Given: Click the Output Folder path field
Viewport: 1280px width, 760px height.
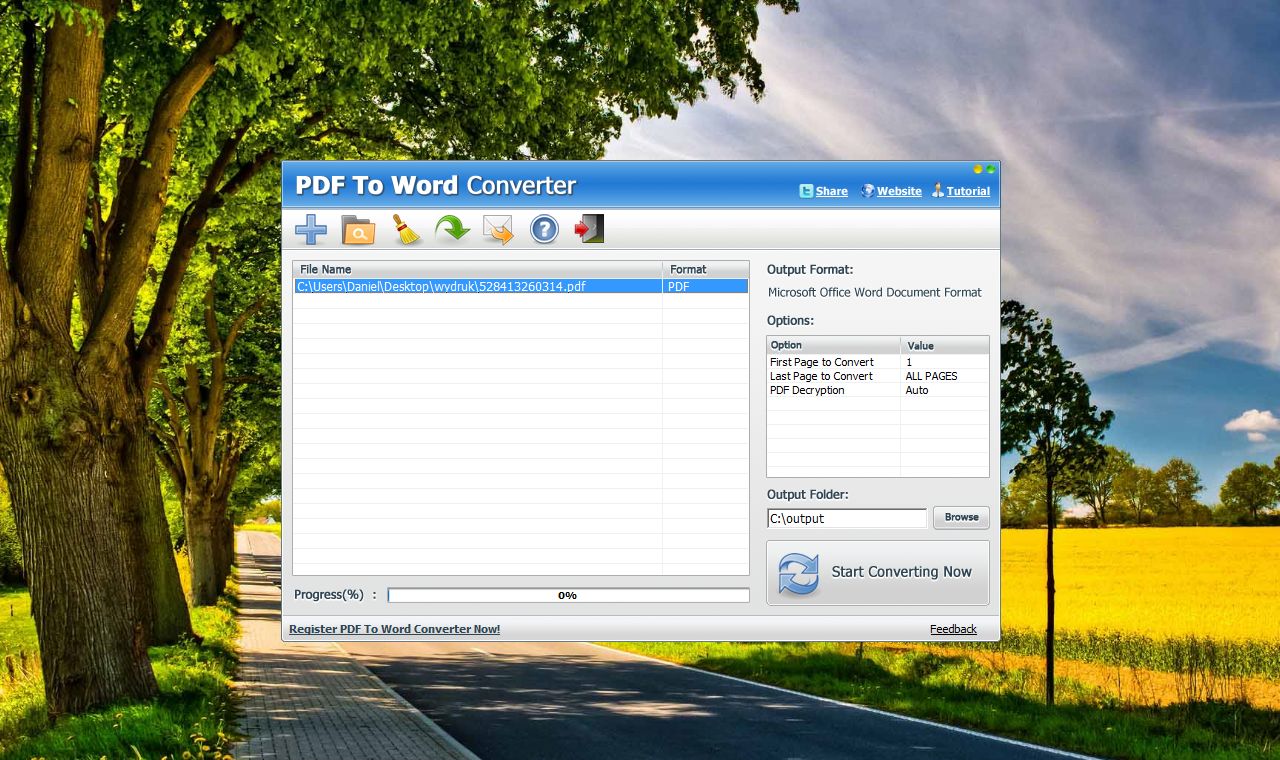Looking at the screenshot, I should coord(847,518).
